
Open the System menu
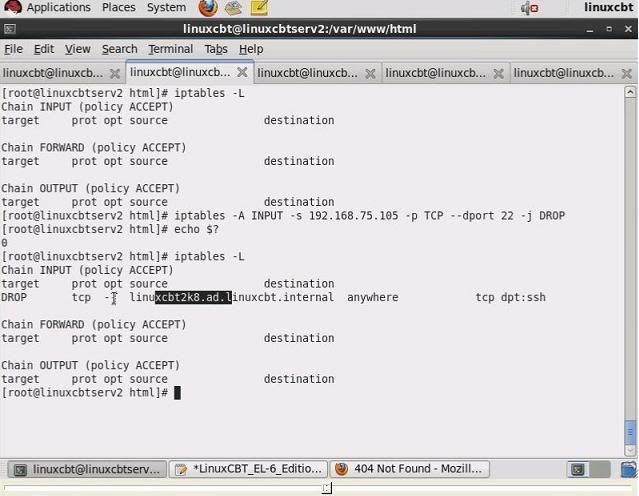pyautogui.click(x=166, y=7)
